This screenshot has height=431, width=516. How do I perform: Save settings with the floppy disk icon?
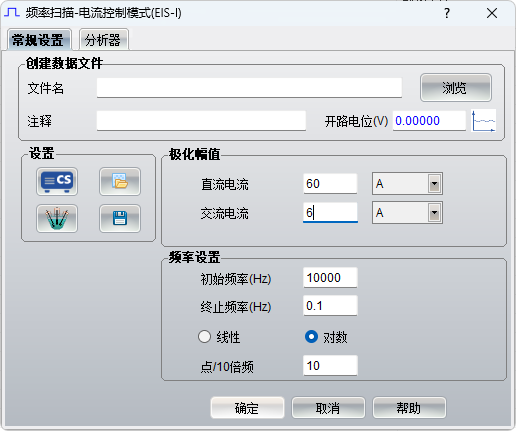[x=120, y=219]
